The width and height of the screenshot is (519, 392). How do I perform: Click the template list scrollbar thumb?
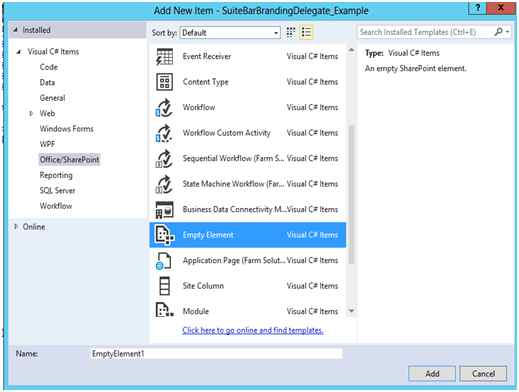(x=351, y=195)
